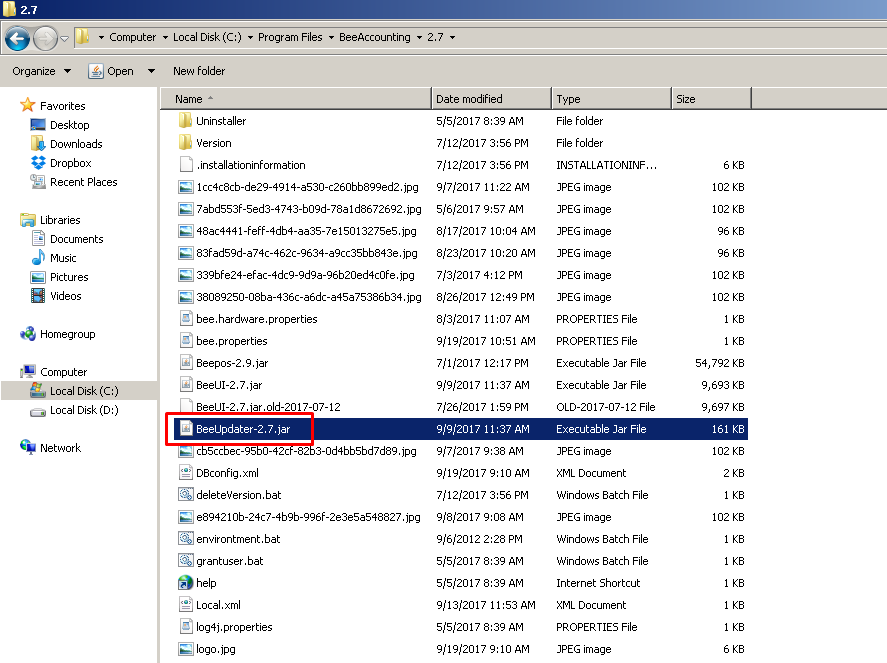Image resolution: width=887 pixels, height=663 pixels.
Task: Expand dropdown arrow after Local Disk (C:) breadcrumb
Action: [250, 38]
